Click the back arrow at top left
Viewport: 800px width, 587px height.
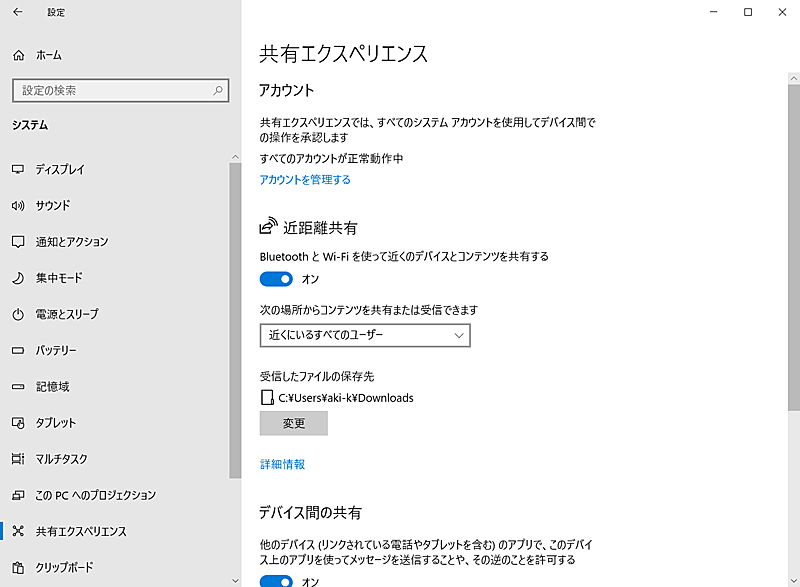15,12
